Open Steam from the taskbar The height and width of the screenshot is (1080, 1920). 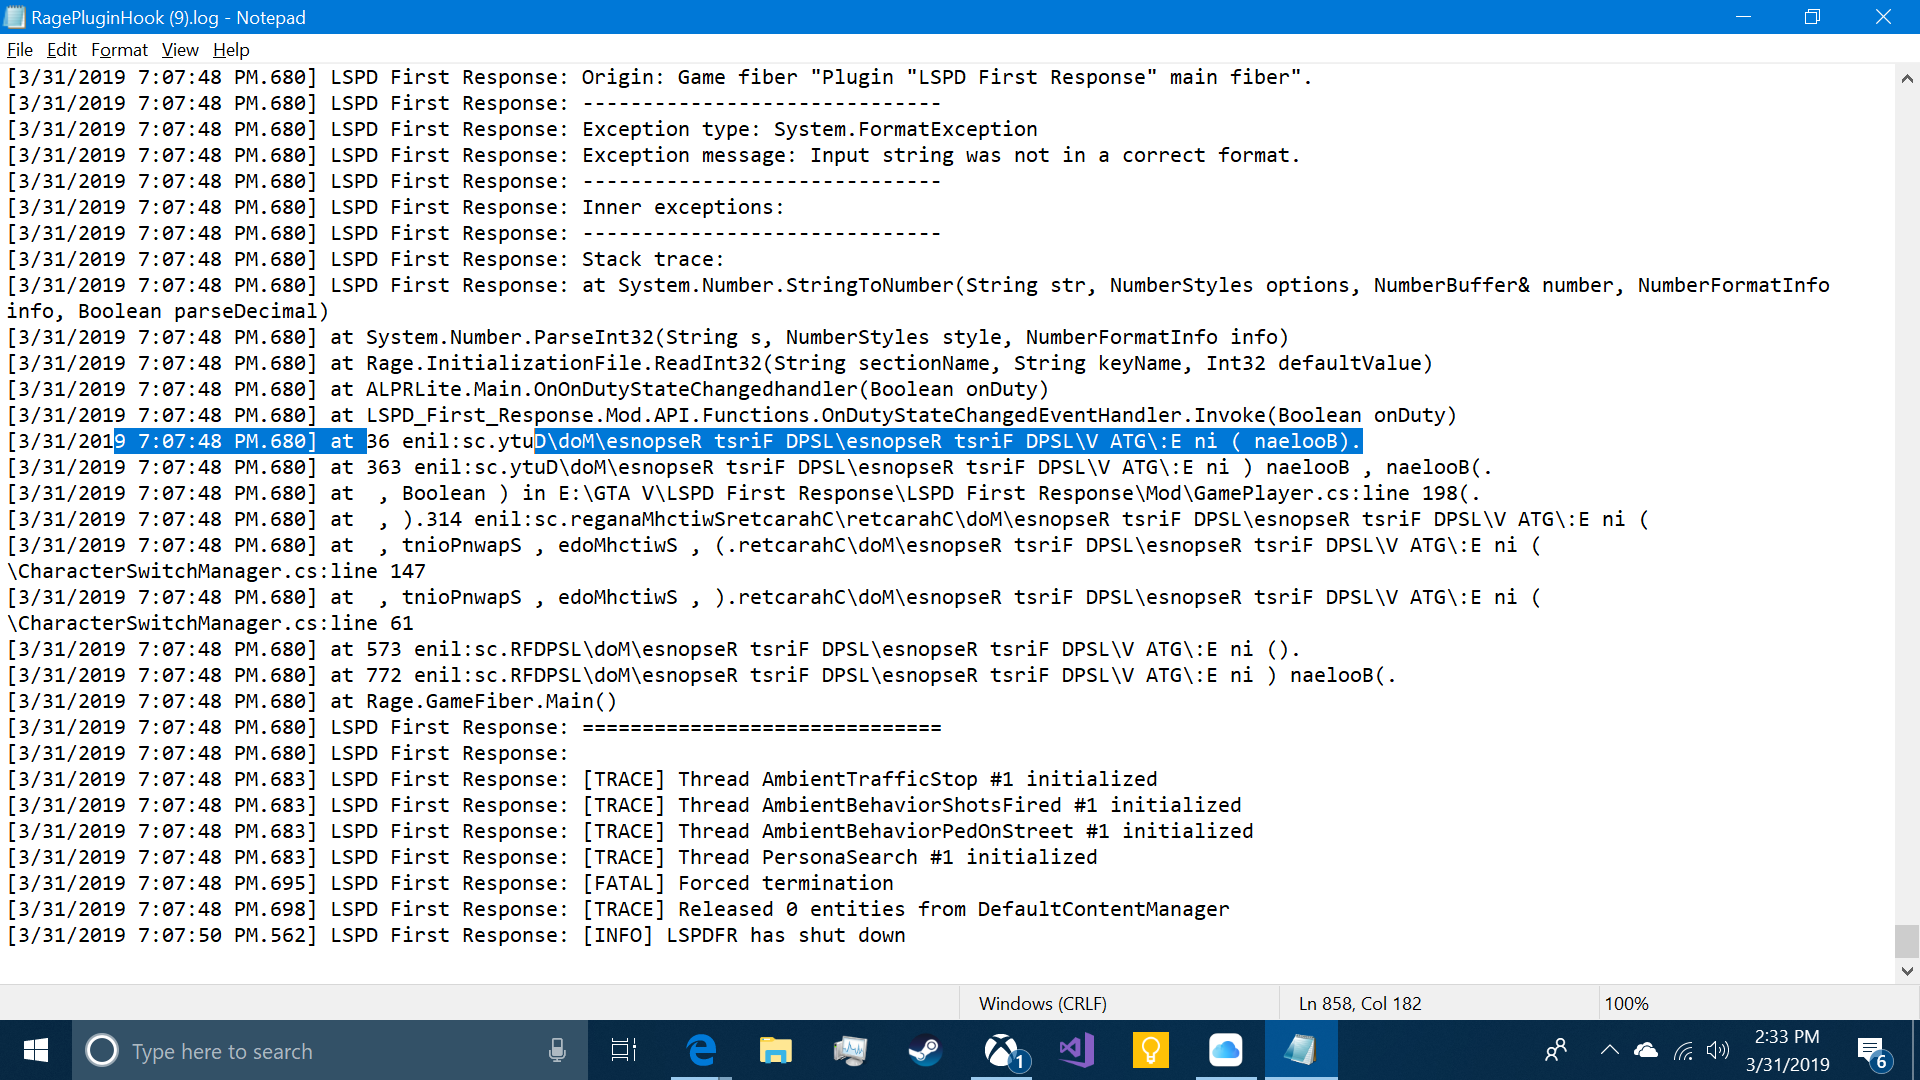click(x=925, y=1050)
